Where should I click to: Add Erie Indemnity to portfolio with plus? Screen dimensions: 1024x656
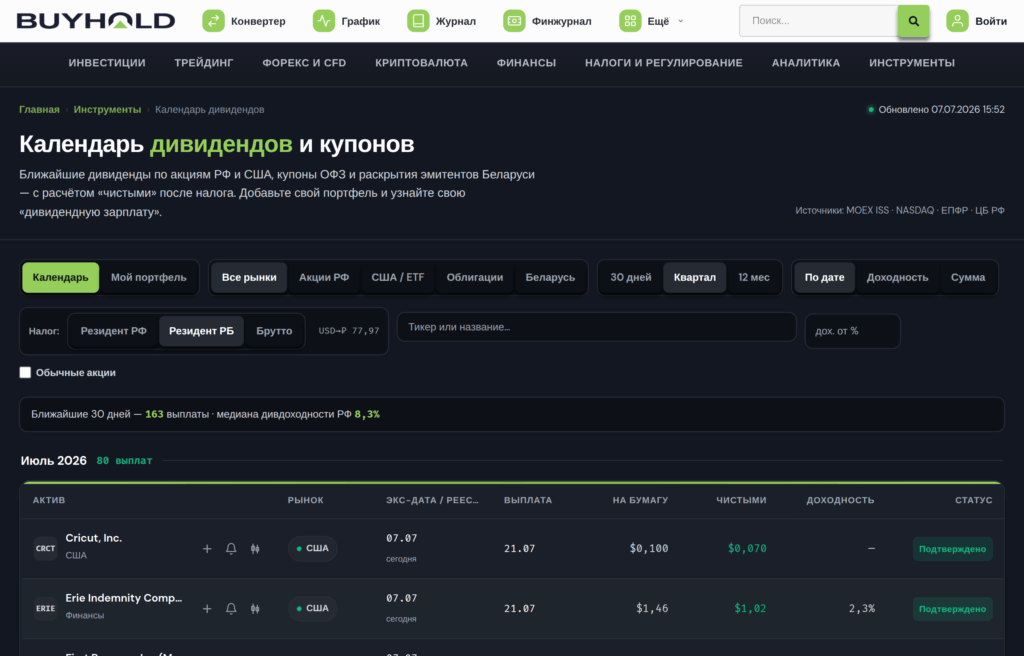click(x=207, y=609)
